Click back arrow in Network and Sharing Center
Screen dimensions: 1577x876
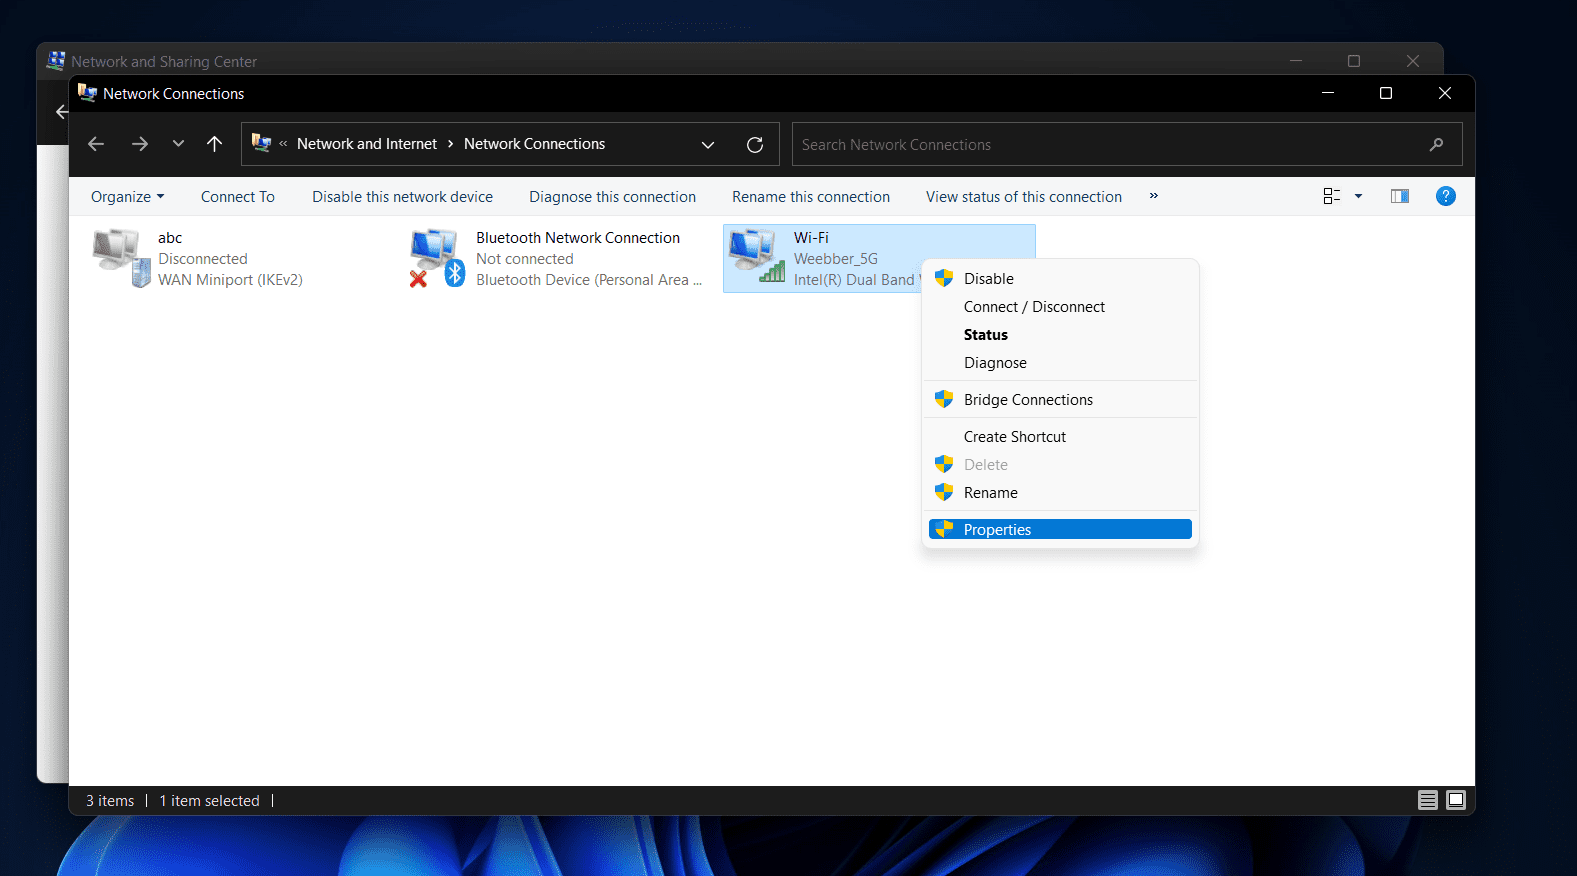[61, 112]
